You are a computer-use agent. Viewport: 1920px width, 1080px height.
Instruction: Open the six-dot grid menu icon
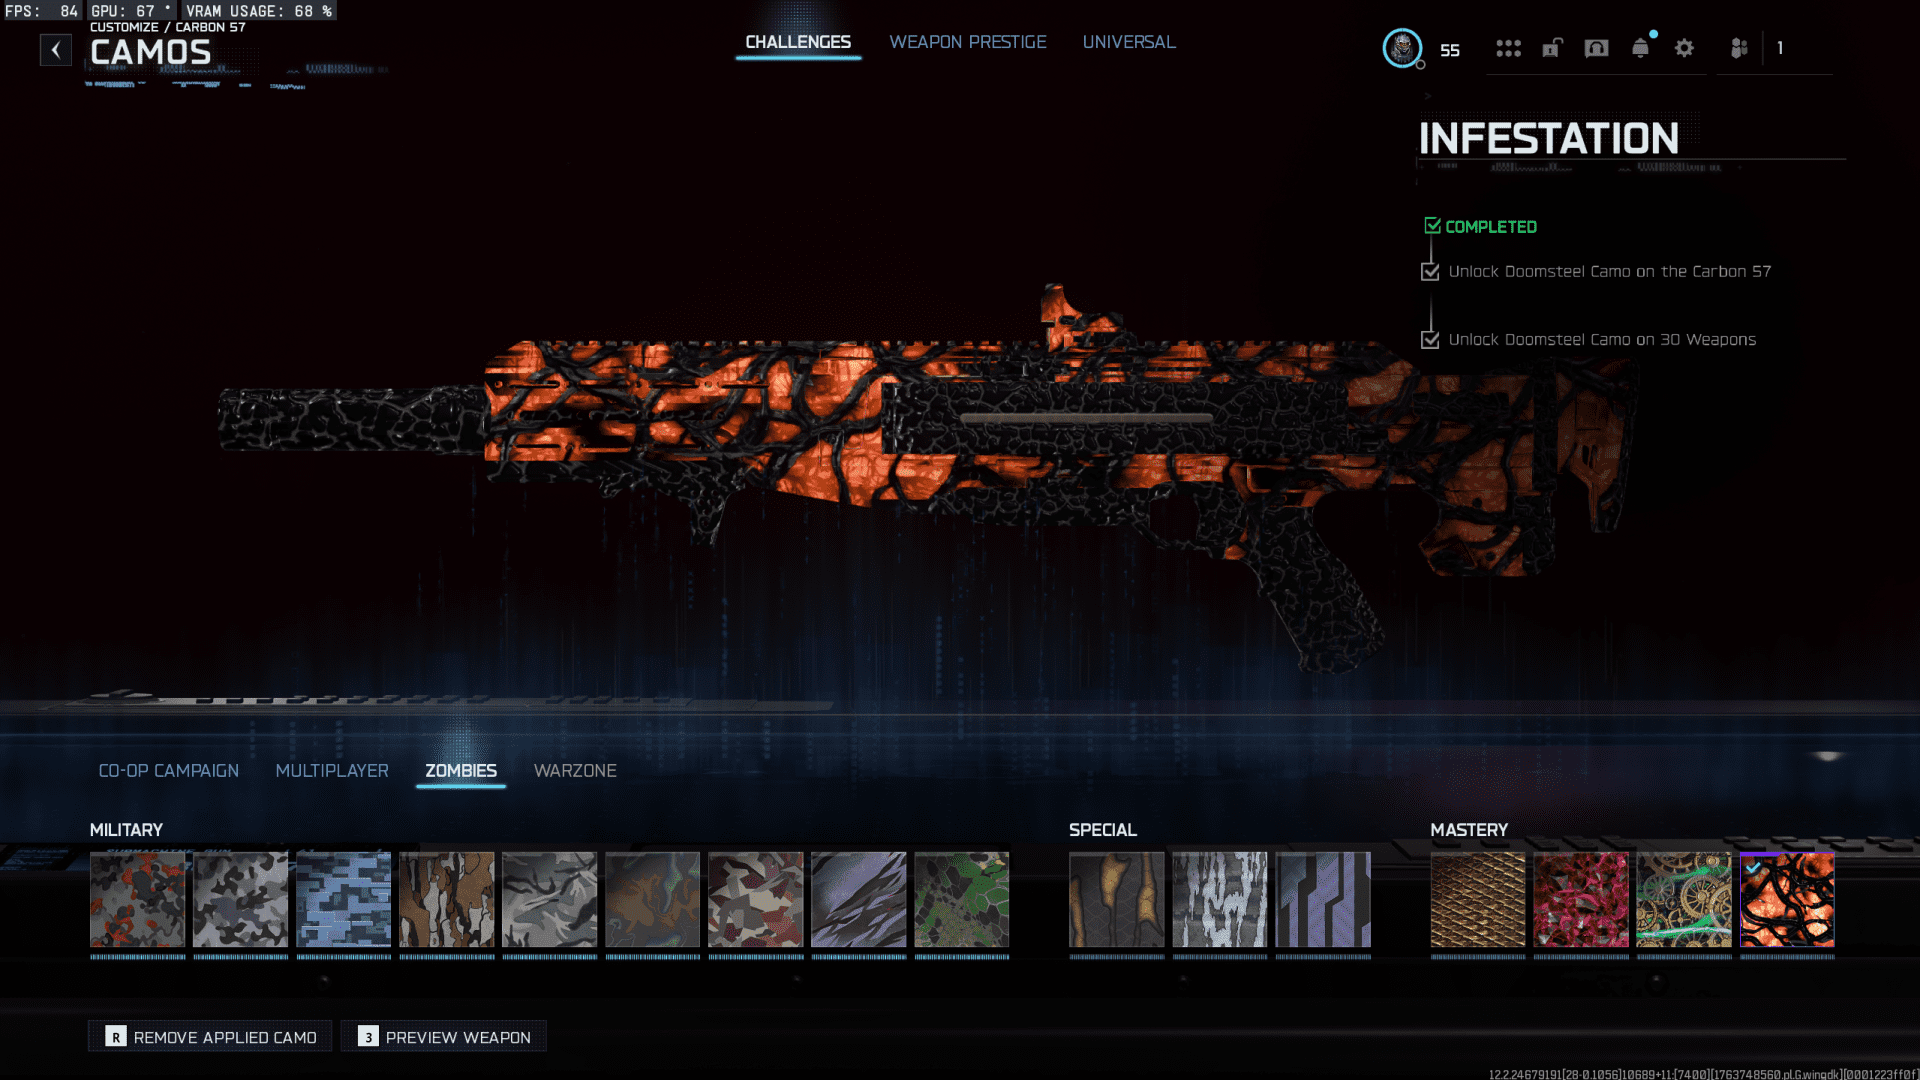(x=1508, y=48)
